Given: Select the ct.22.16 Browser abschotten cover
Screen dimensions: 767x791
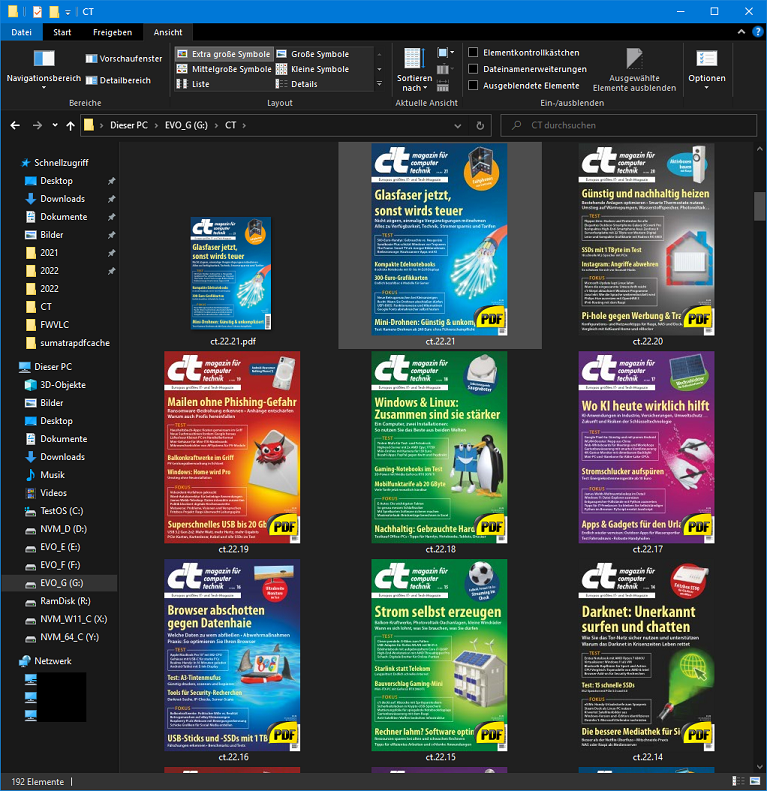Looking at the screenshot, I should (232, 655).
